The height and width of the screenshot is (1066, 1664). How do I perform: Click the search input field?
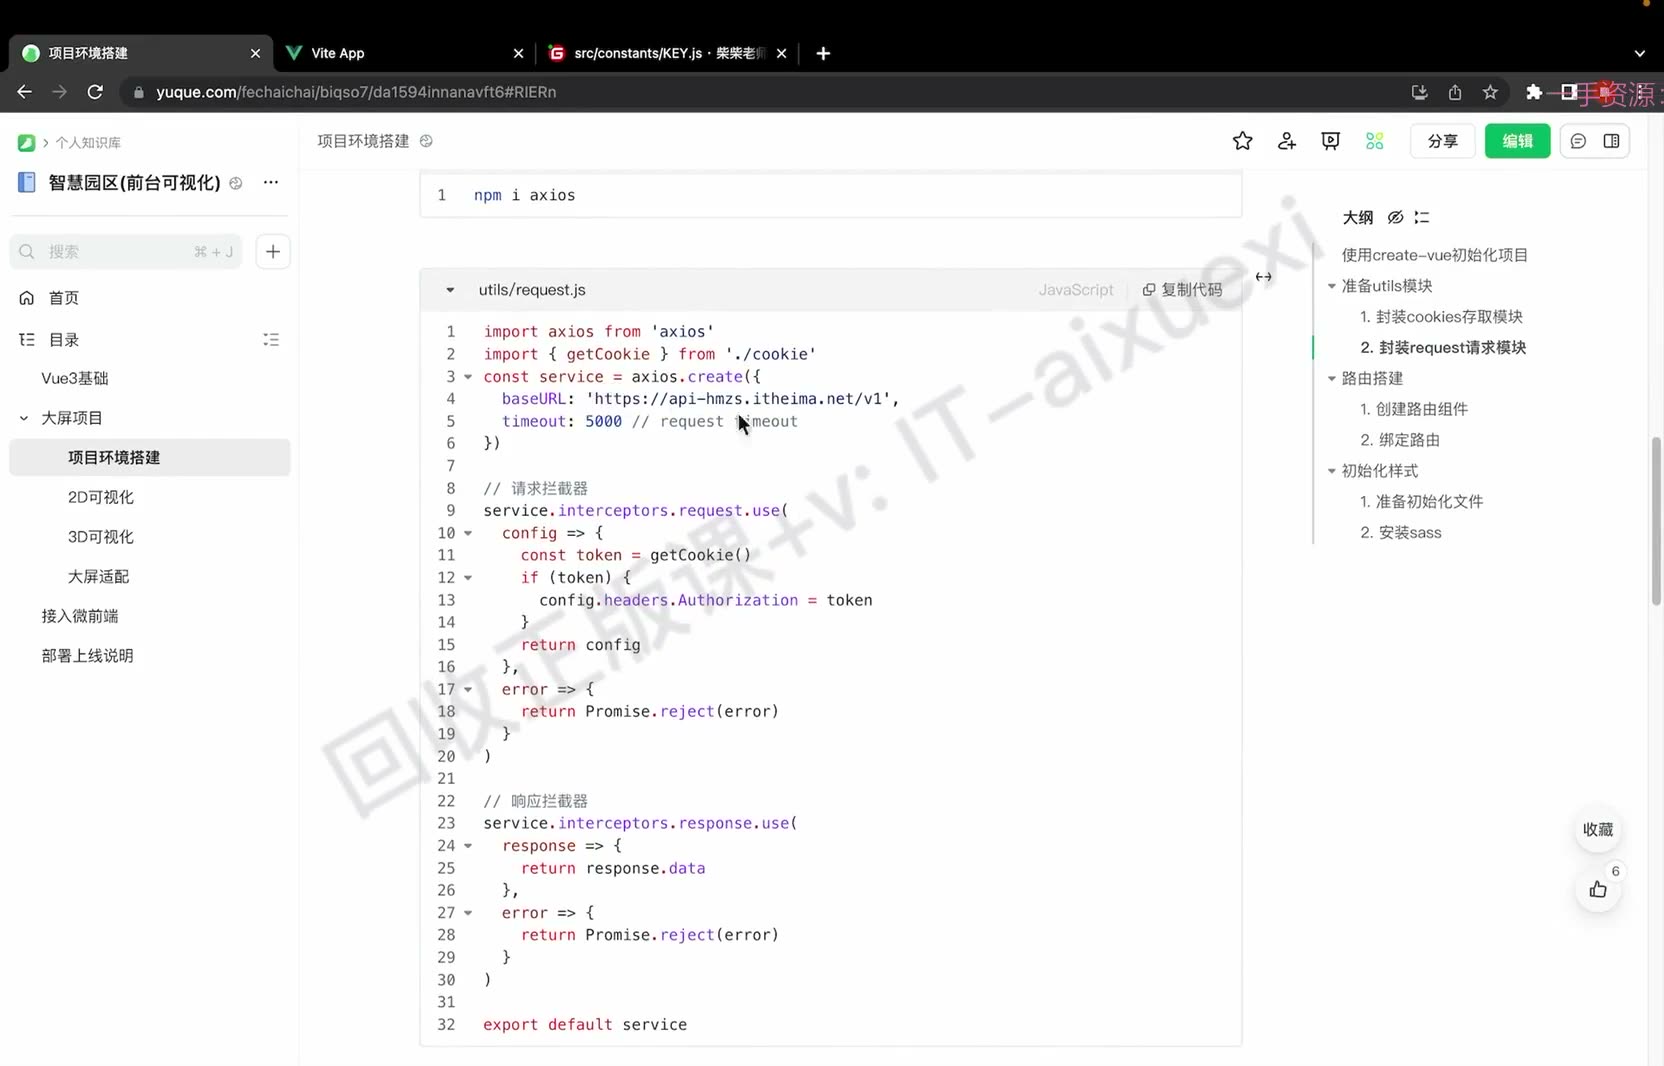click(126, 252)
